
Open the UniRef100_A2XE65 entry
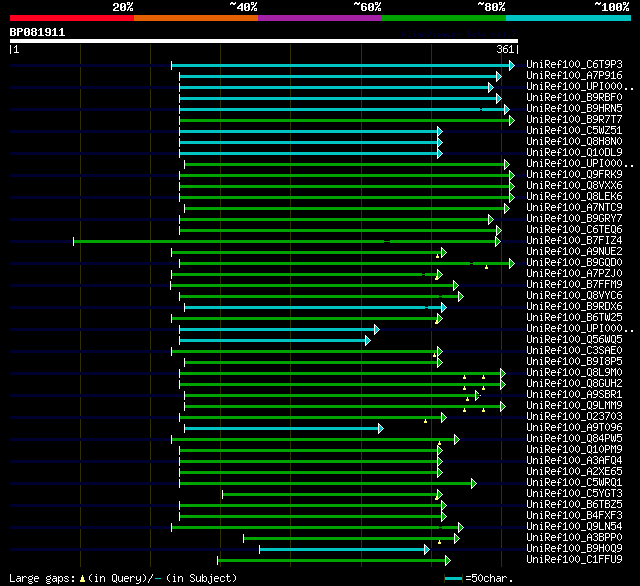pyautogui.click(x=574, y=472)
